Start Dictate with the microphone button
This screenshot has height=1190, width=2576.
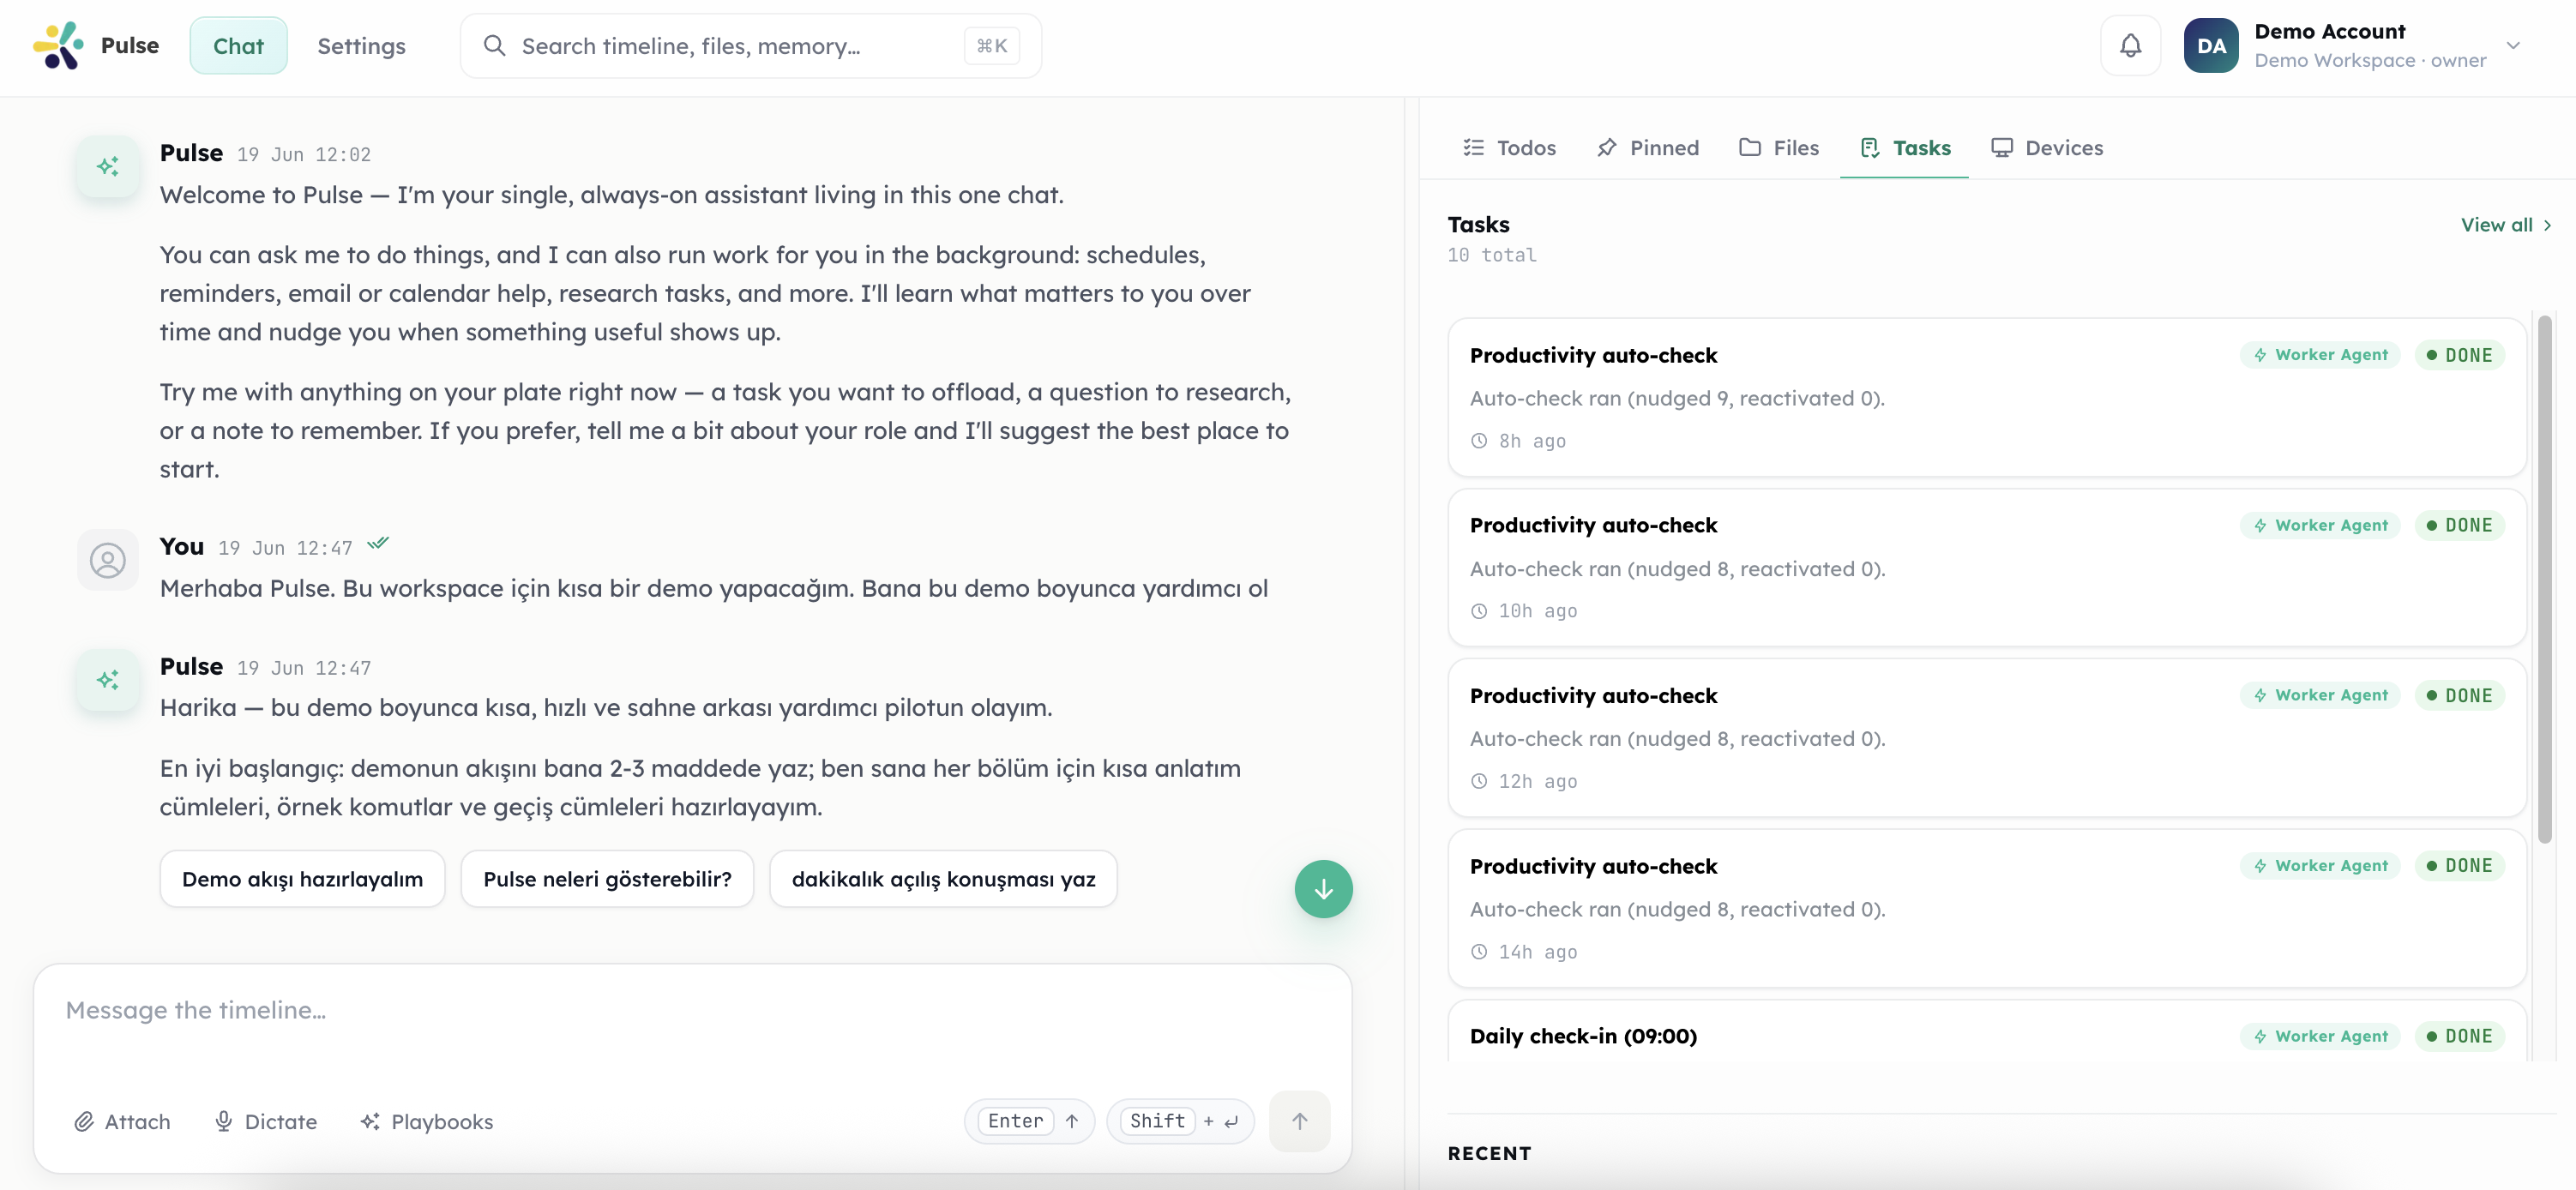coord(265,1122)
